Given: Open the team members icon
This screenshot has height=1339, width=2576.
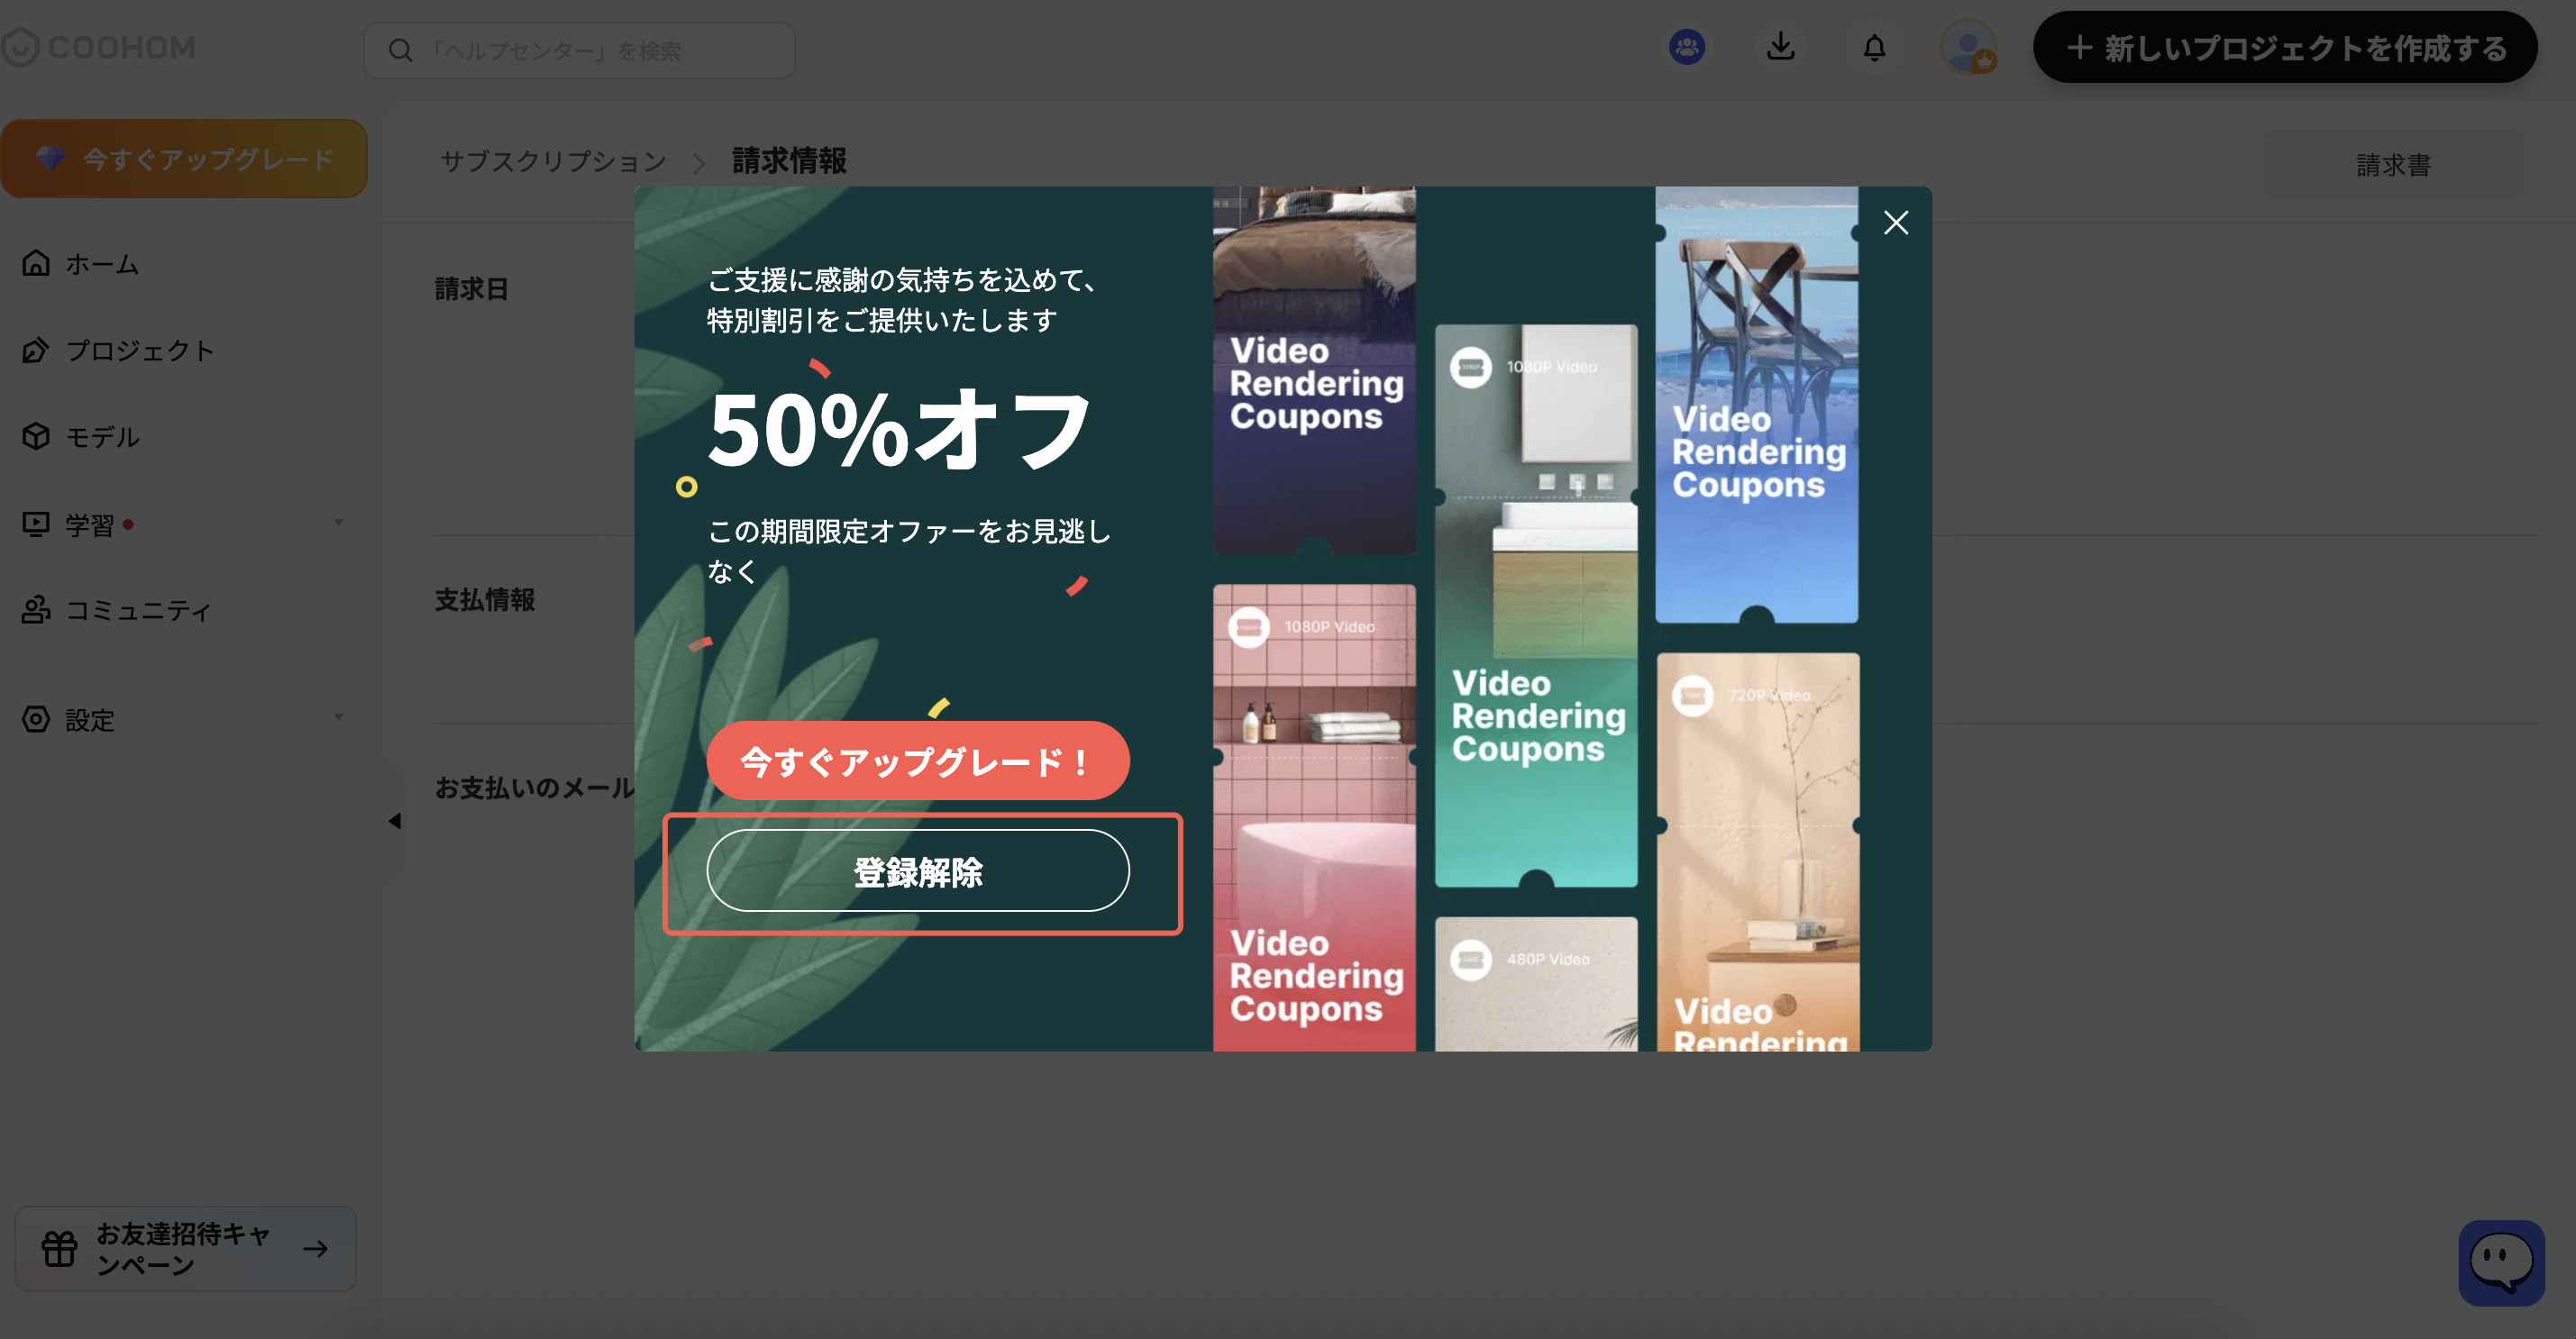Looking at the screenshot, I should 1687,47.
